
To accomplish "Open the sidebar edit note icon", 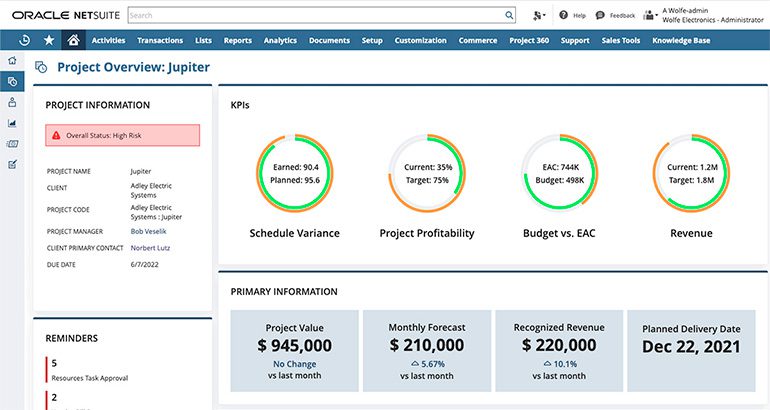I will pyautogui.click(x=12, y=164).
